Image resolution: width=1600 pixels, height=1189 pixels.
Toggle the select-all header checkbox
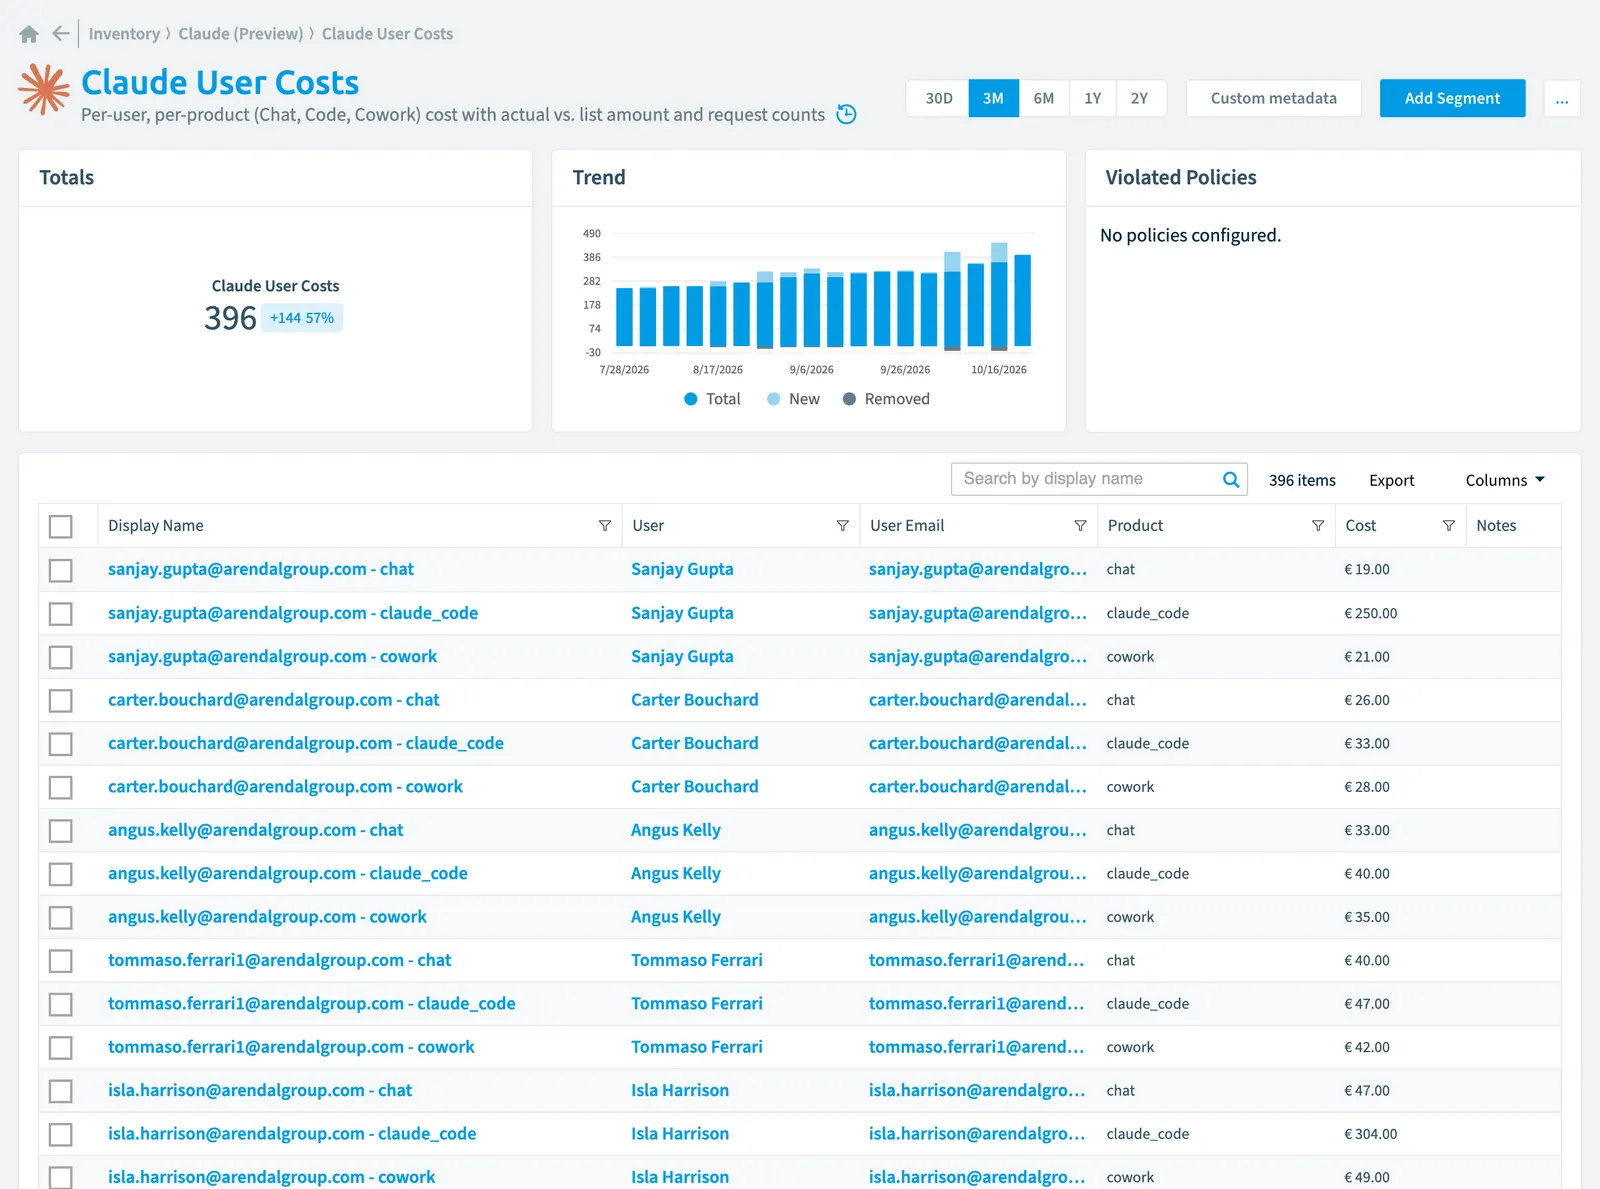(x=61, y=526)
